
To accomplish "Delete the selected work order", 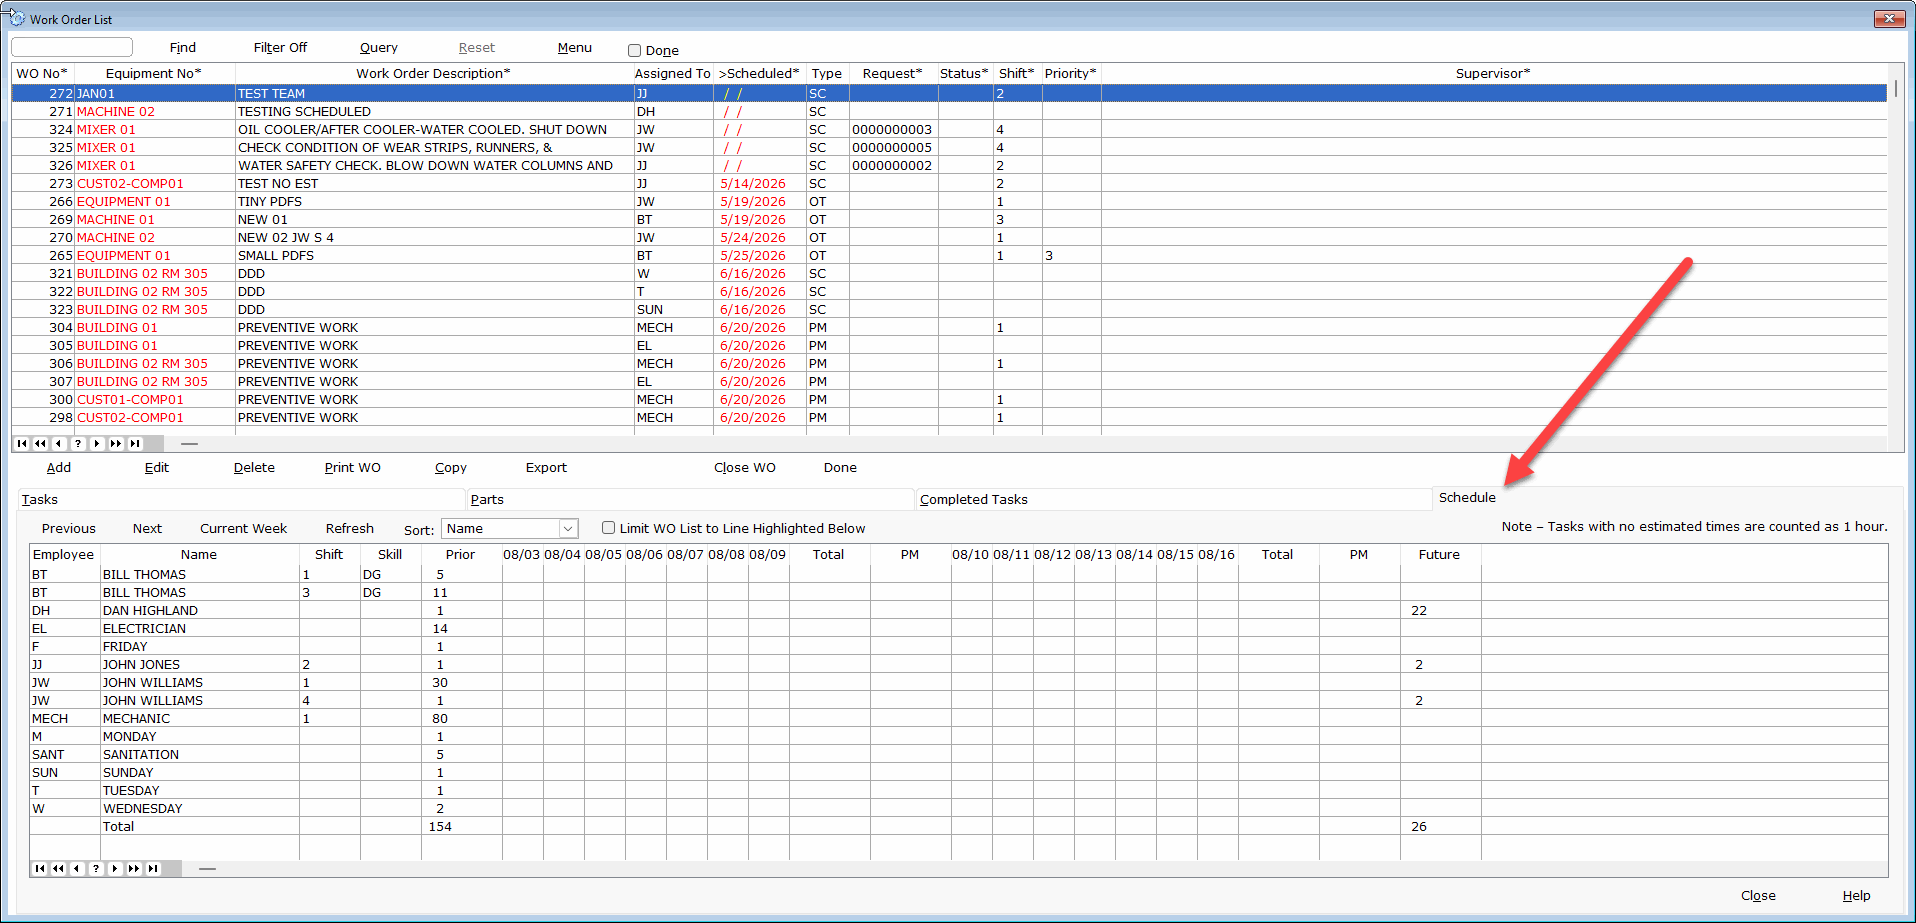I will pos(254,467).
